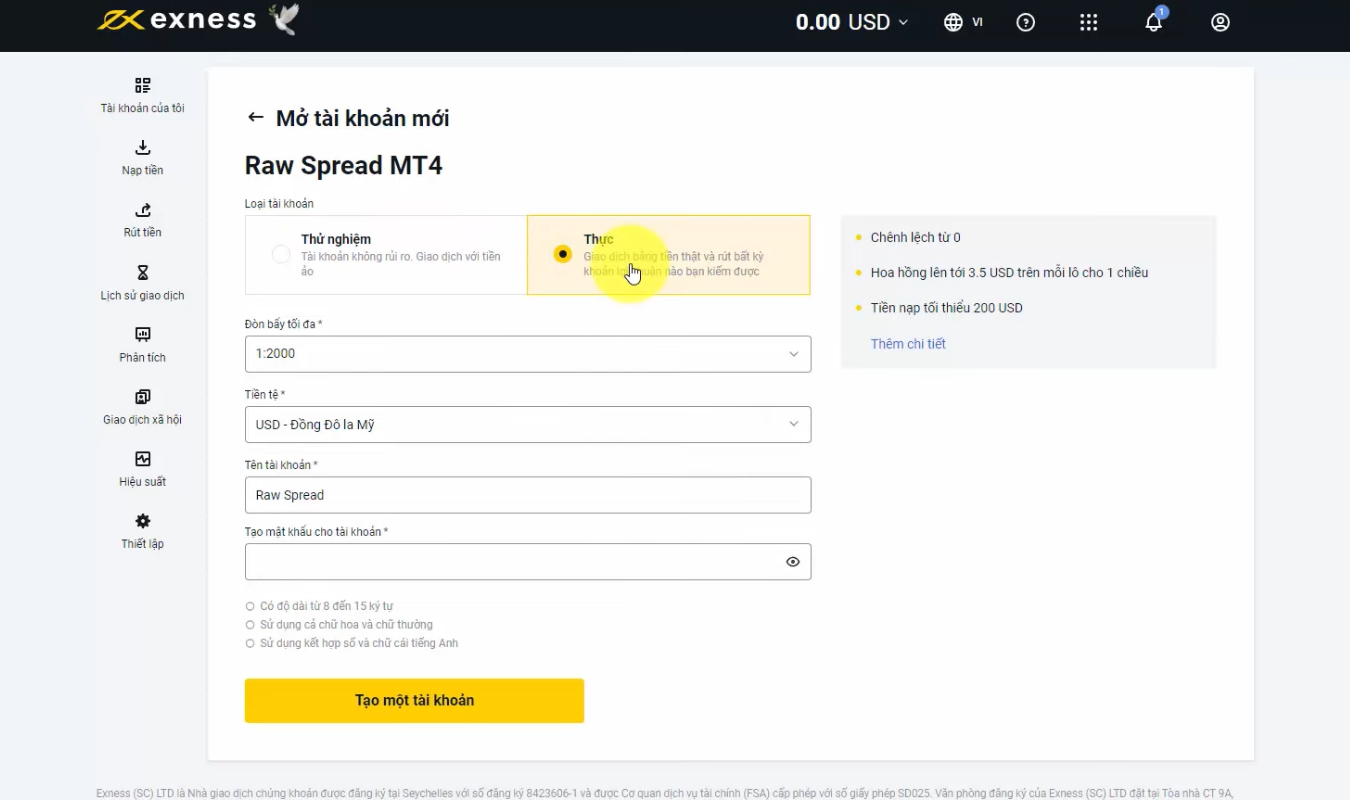Click the Giao dịch xã hội icon
This screenshot has width=1350, height=800.
[143, 397]
